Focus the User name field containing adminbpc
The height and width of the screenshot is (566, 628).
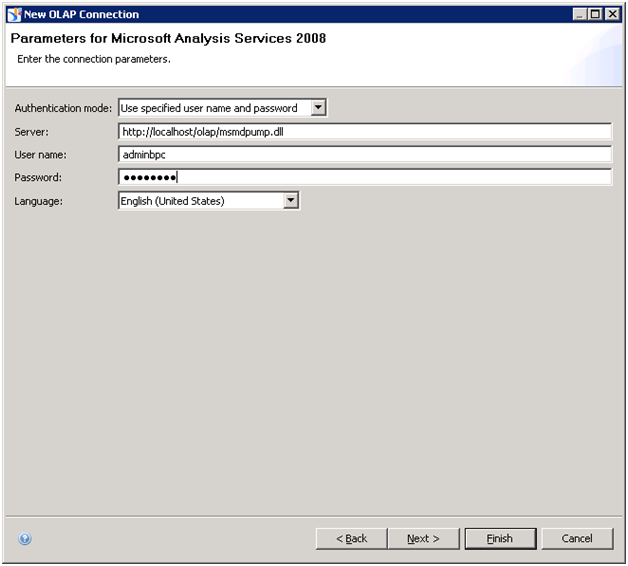click(364, 154)
